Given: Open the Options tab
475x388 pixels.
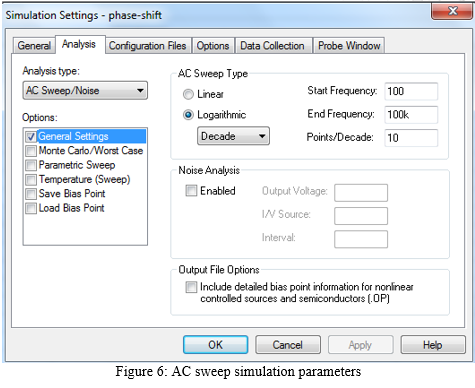Looking at the screenshot, I should coord(213,45).
